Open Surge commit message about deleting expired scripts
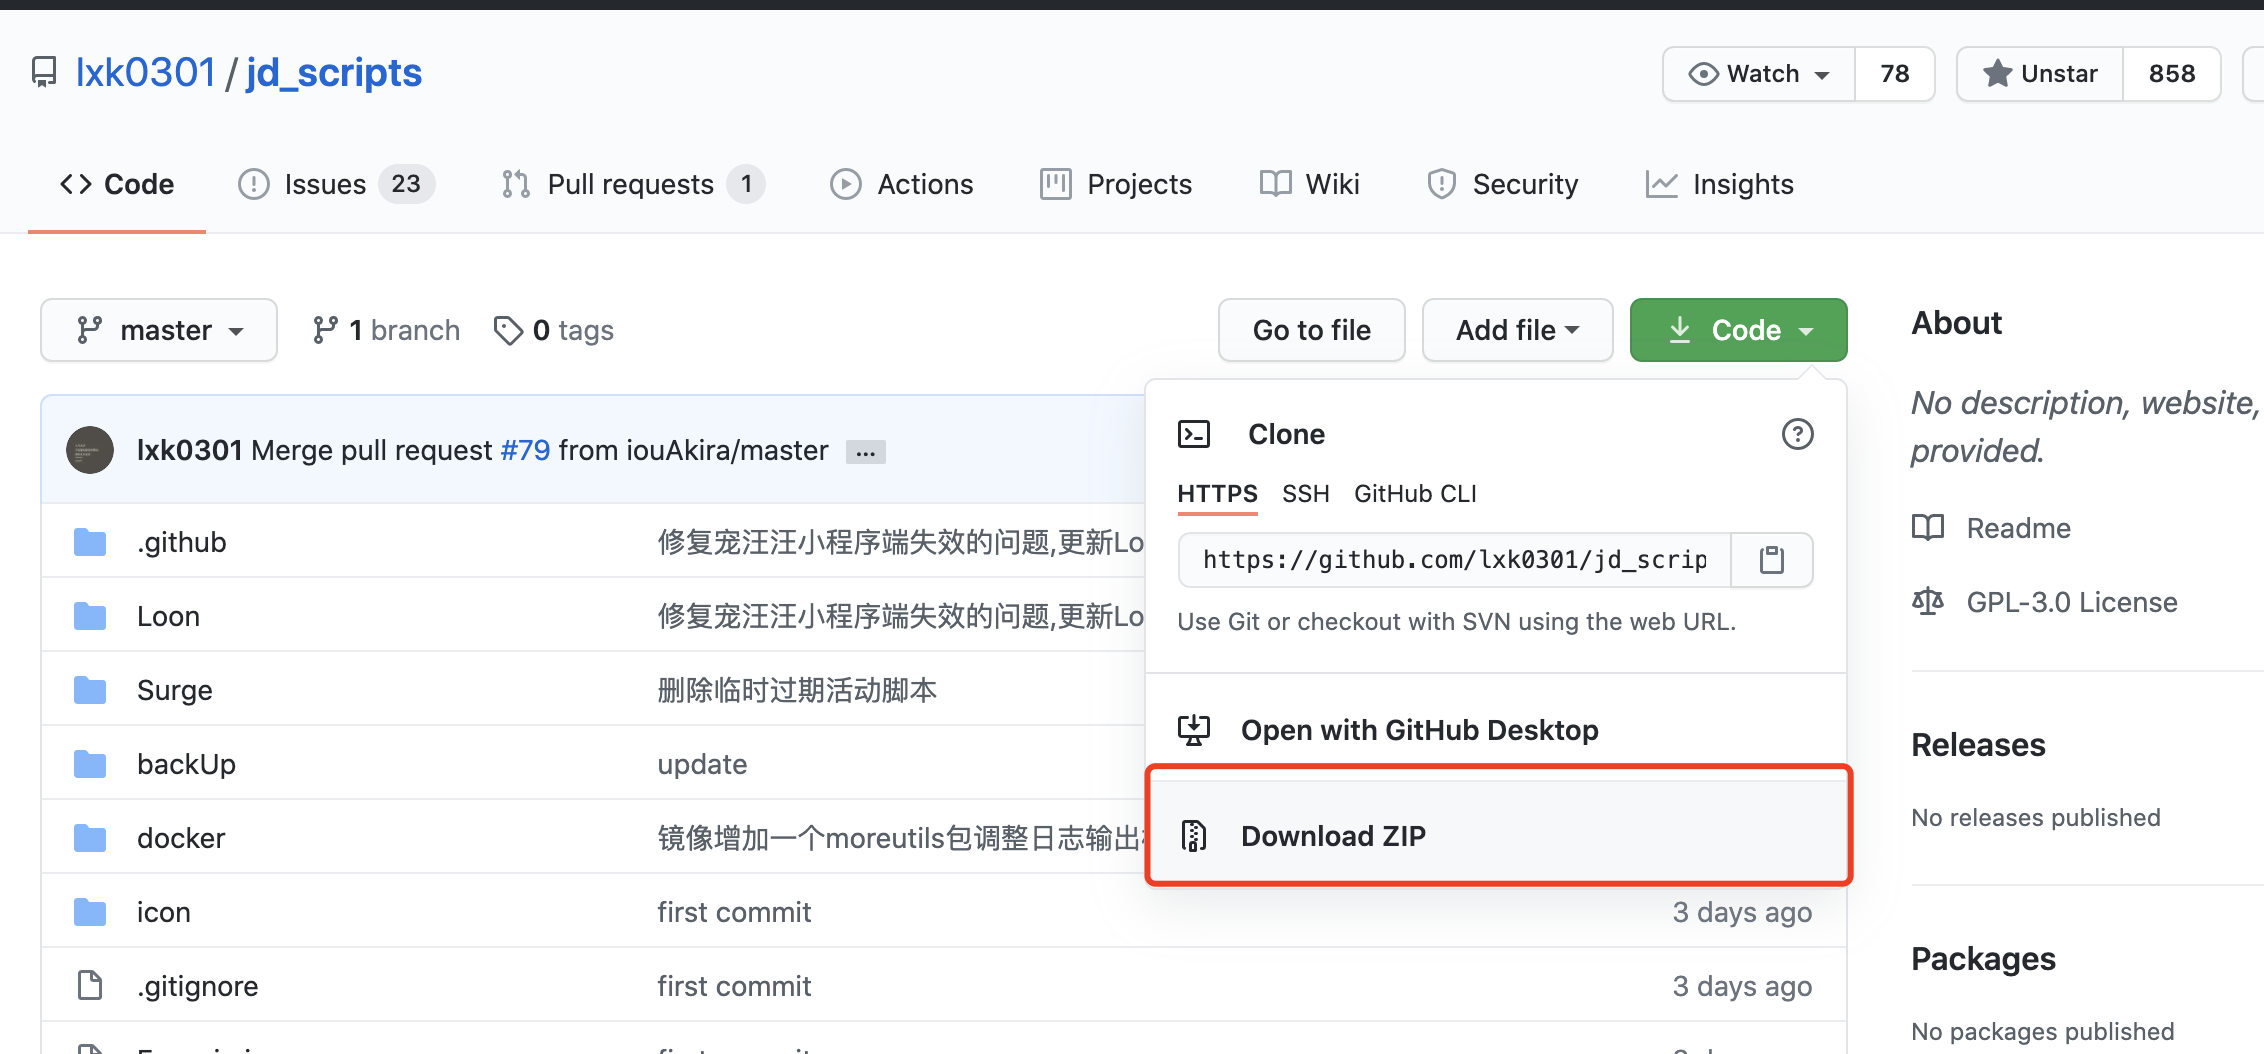2264x1054 pixels. [797, 690]
